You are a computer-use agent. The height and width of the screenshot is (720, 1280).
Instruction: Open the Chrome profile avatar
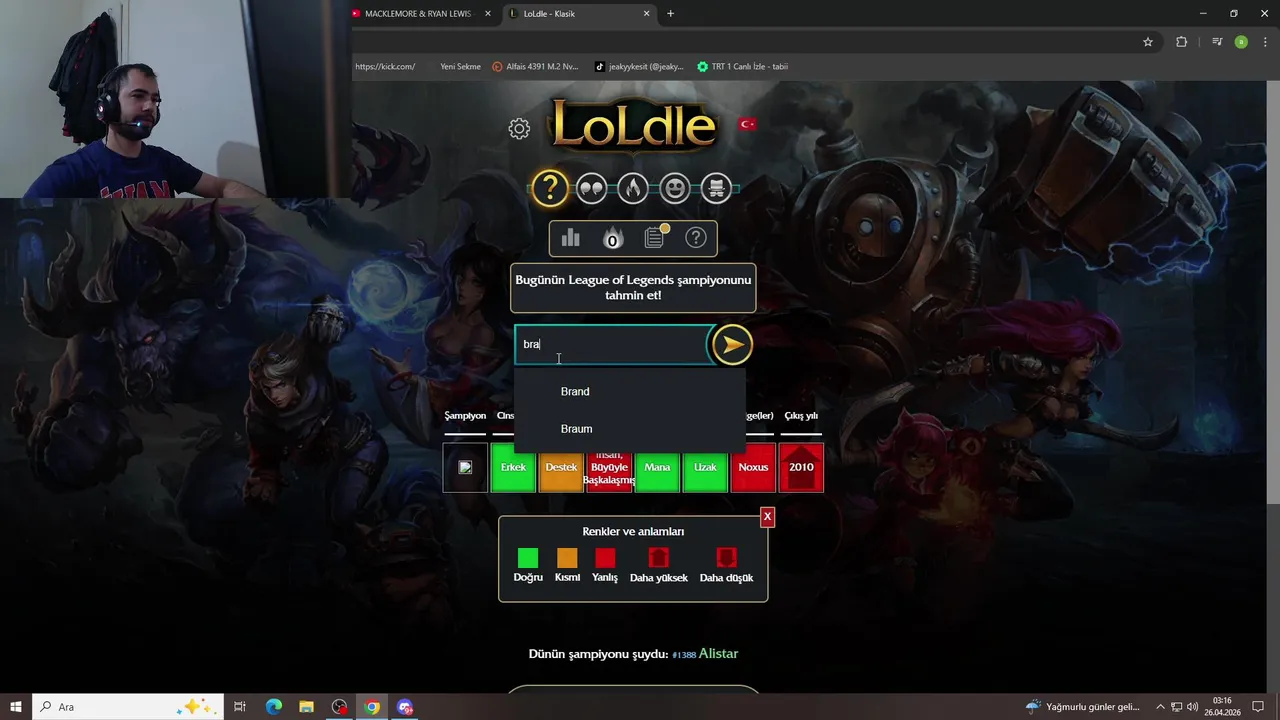pos(1241,42)
